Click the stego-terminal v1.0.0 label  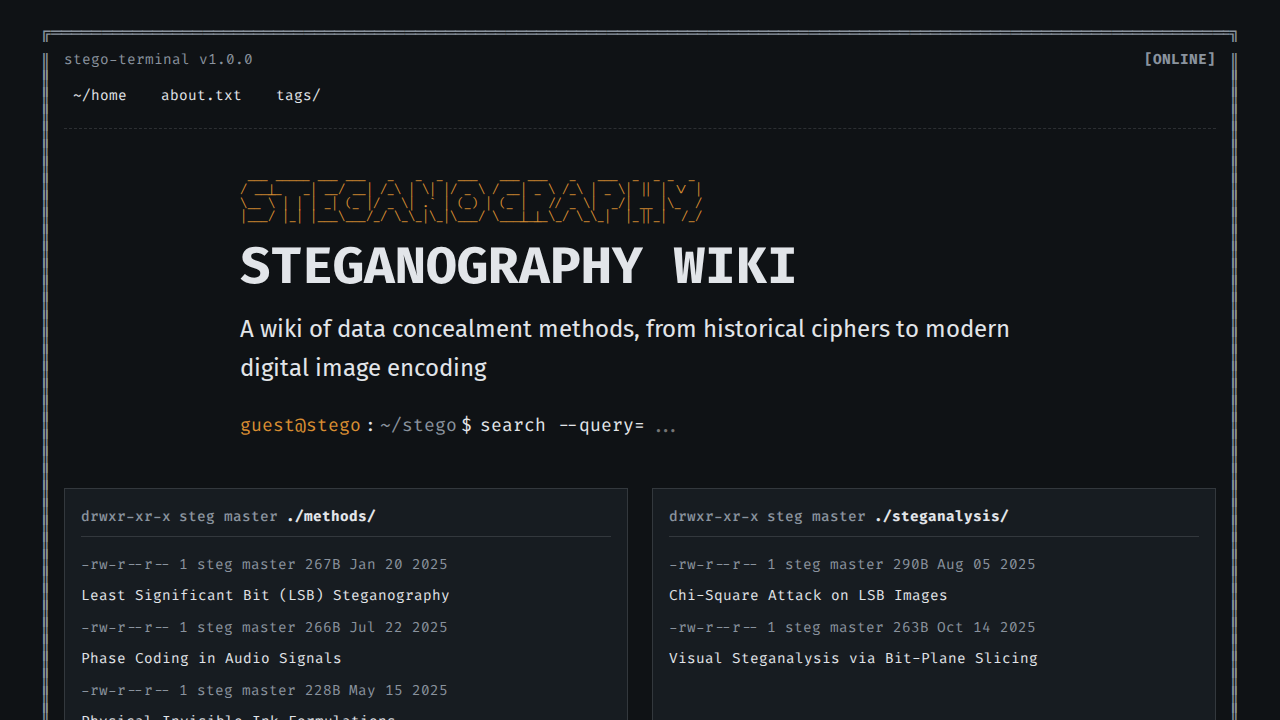pos(158,59)
